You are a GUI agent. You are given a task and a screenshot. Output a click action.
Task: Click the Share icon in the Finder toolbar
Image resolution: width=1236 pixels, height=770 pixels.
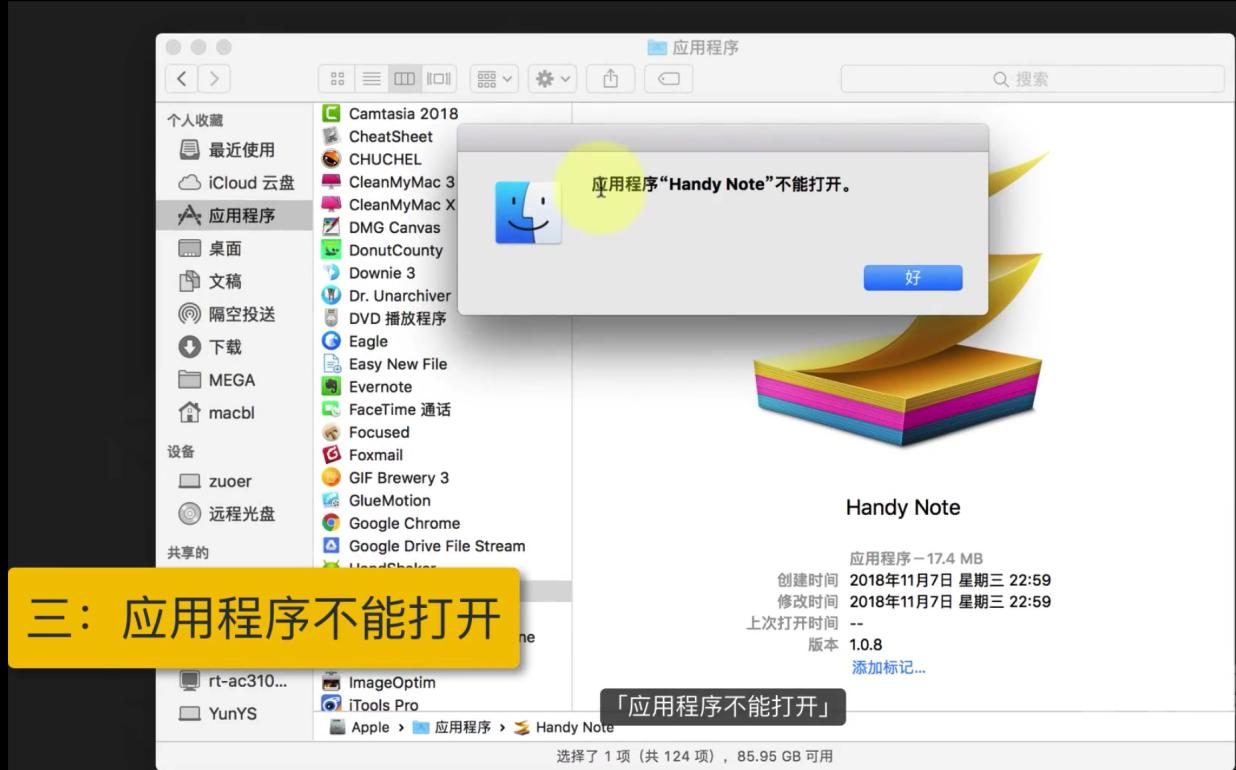pos(610,78)
